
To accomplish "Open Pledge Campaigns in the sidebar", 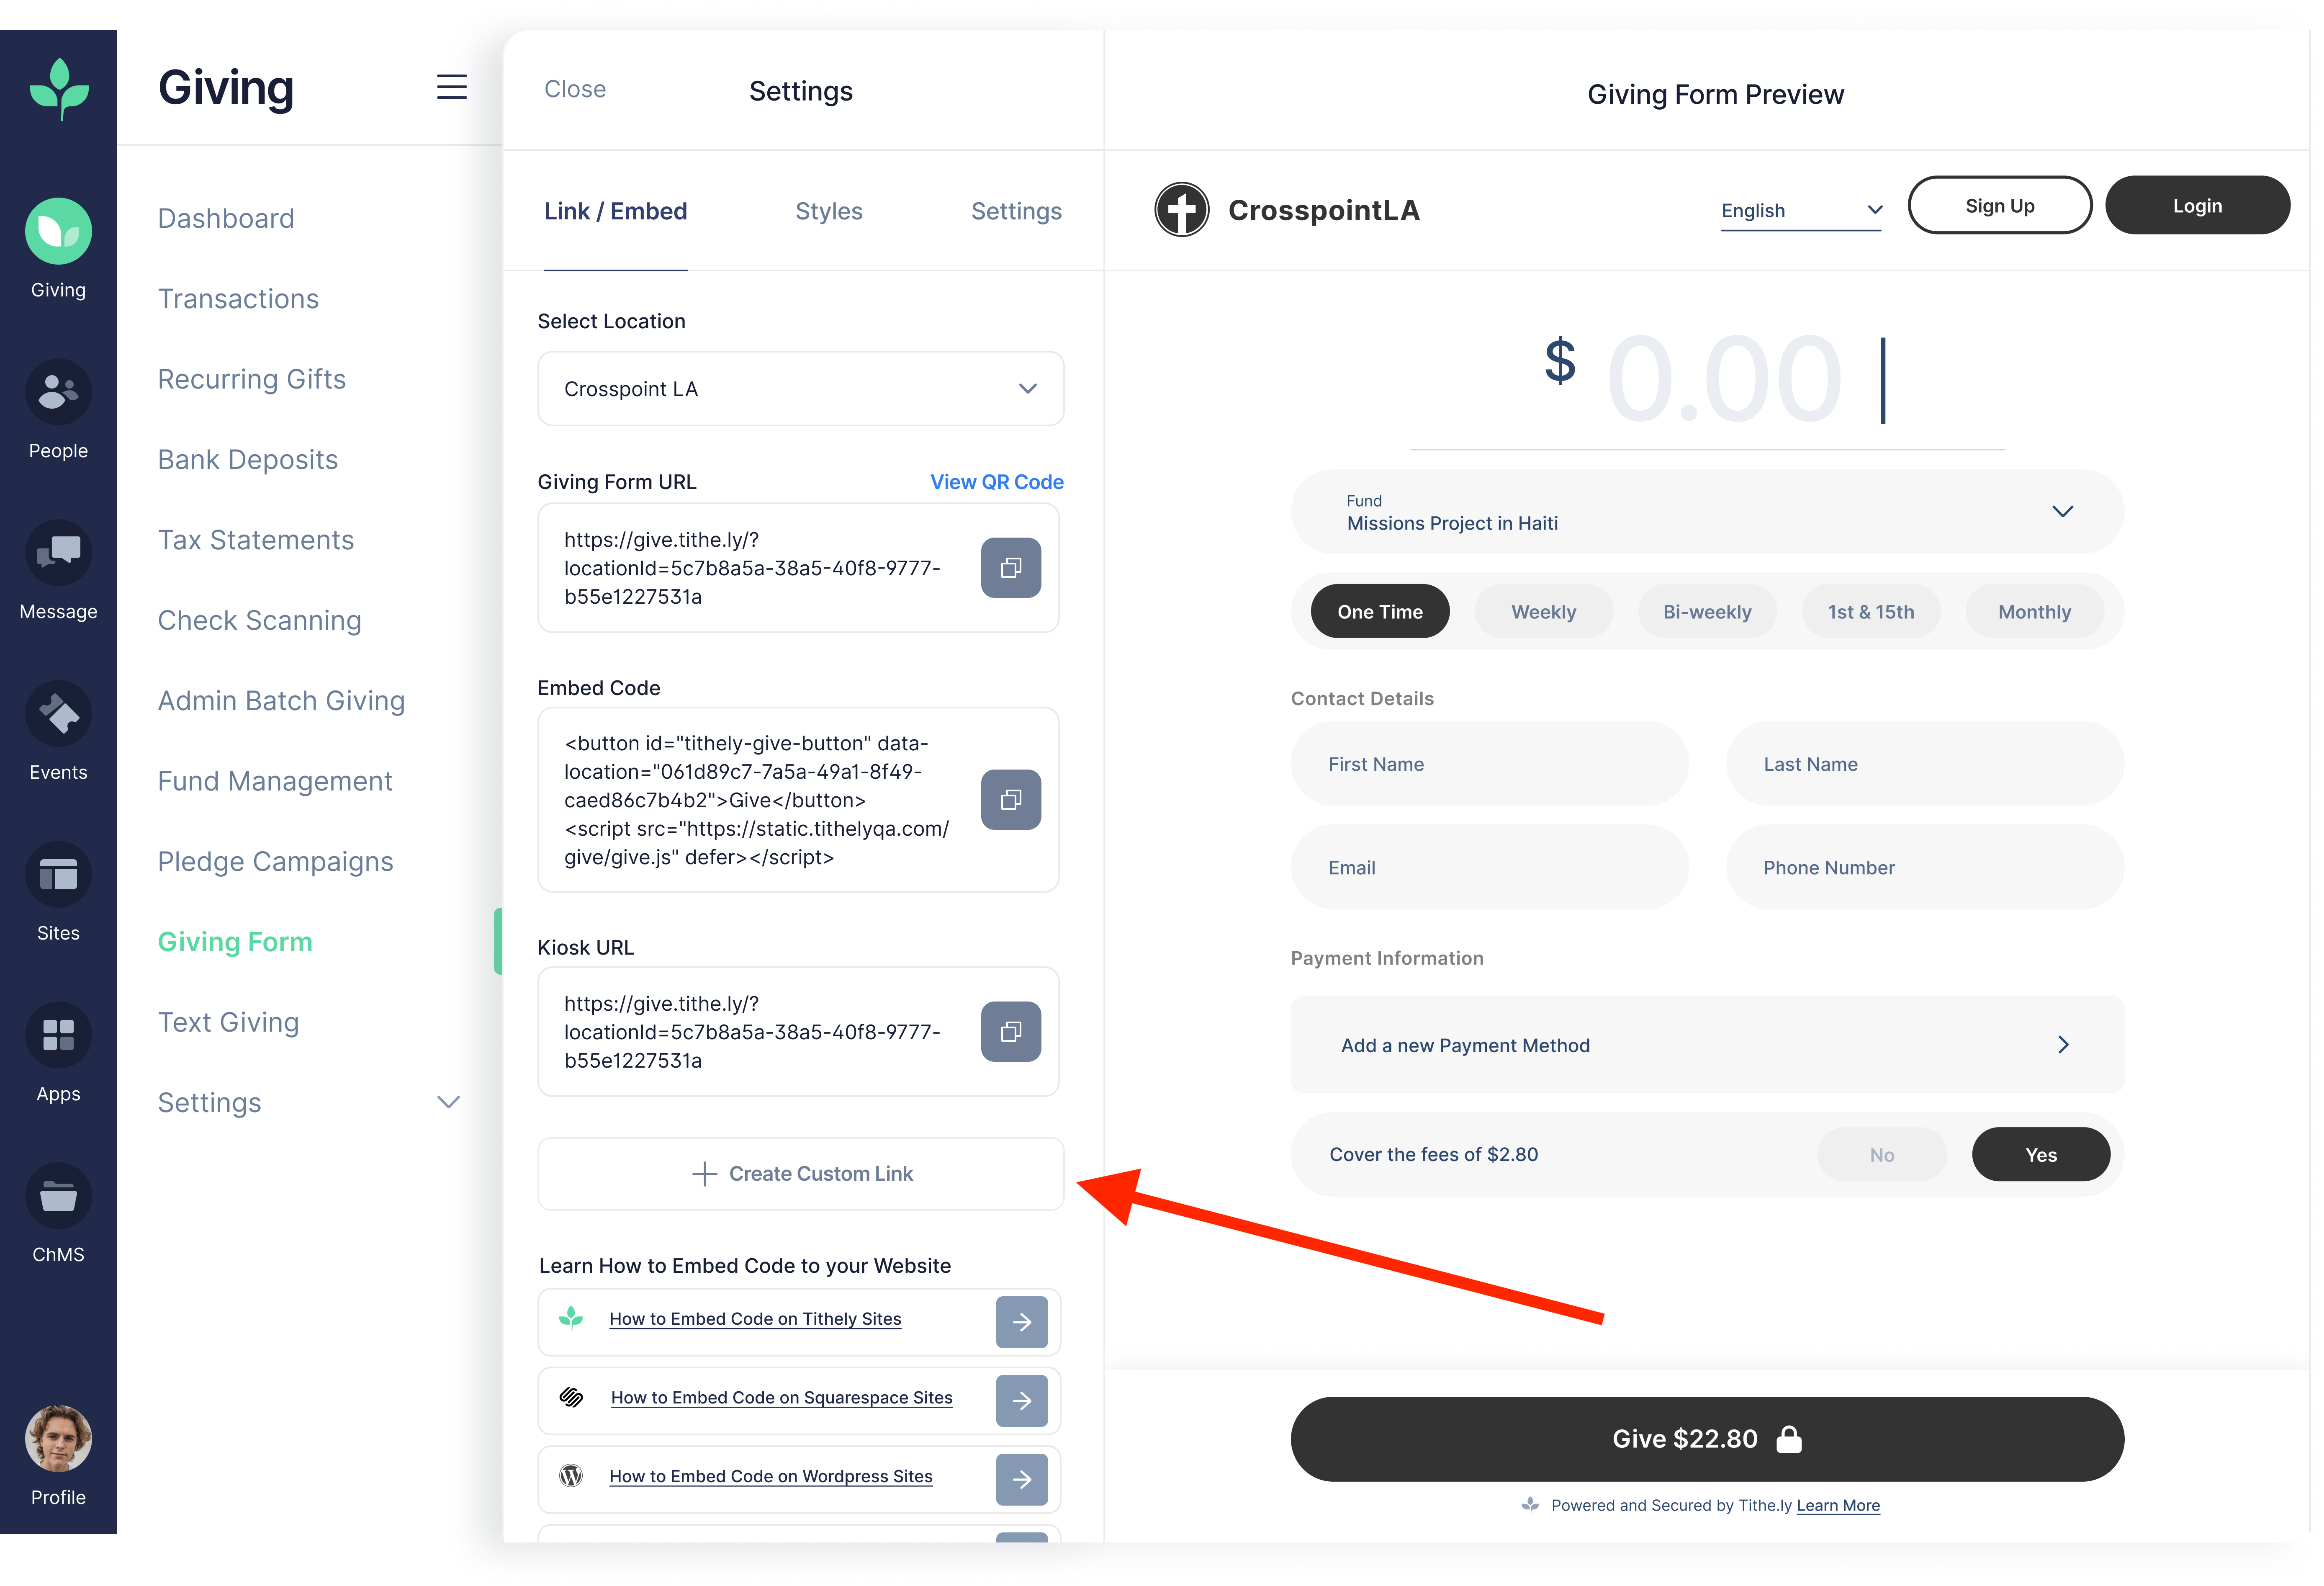I will pos(276,862).
